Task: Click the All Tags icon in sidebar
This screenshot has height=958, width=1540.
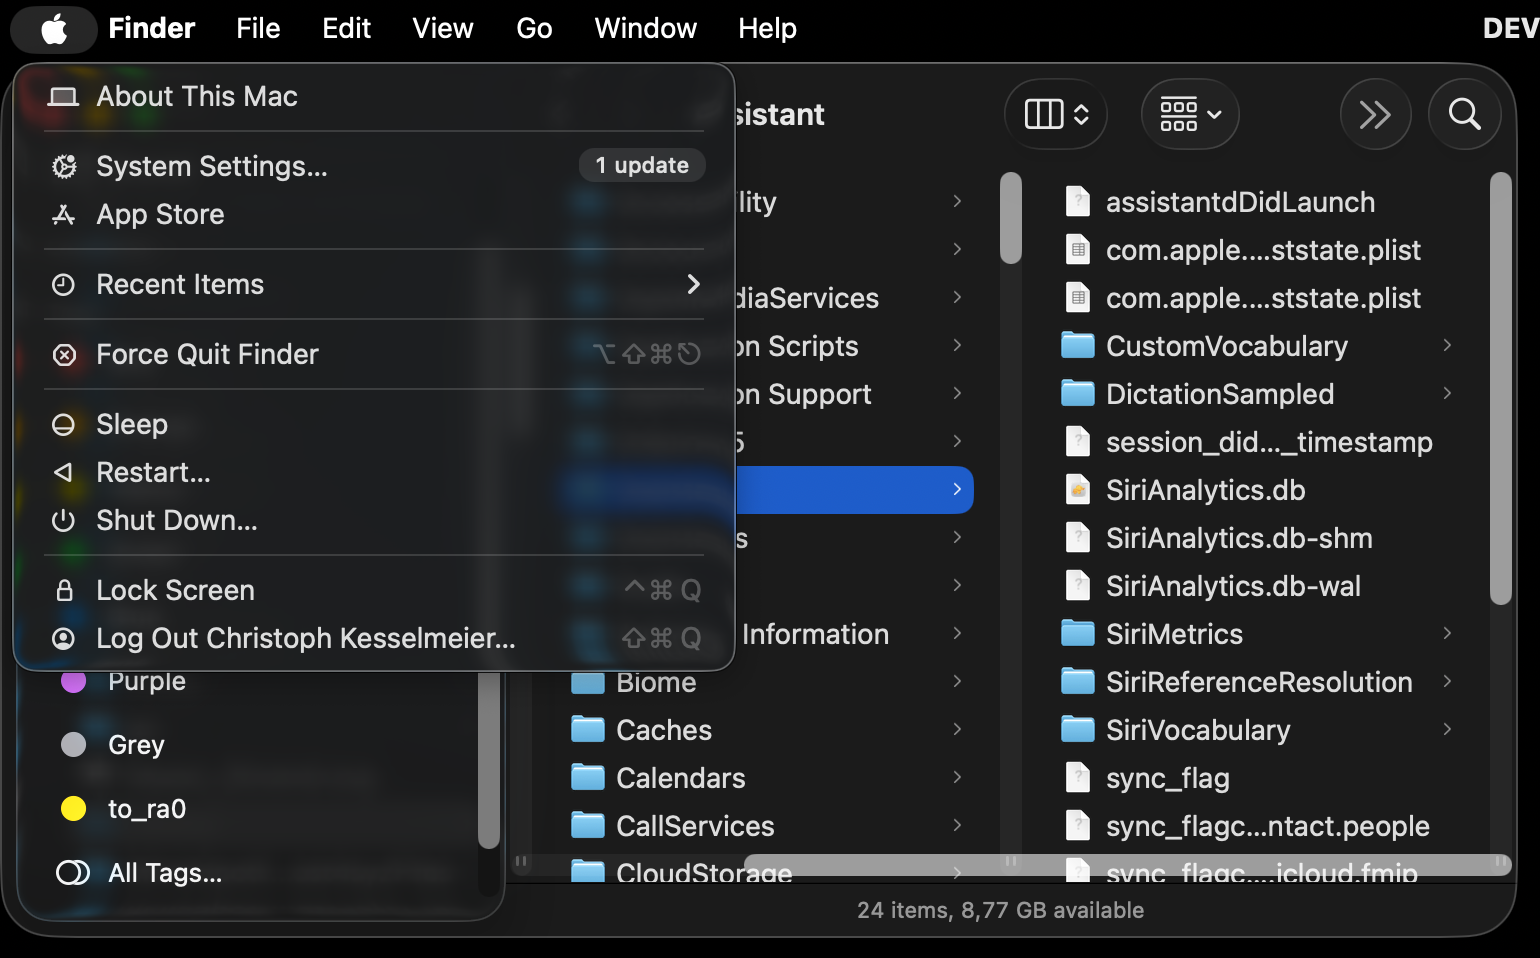Action: click(x=73, y=873)
